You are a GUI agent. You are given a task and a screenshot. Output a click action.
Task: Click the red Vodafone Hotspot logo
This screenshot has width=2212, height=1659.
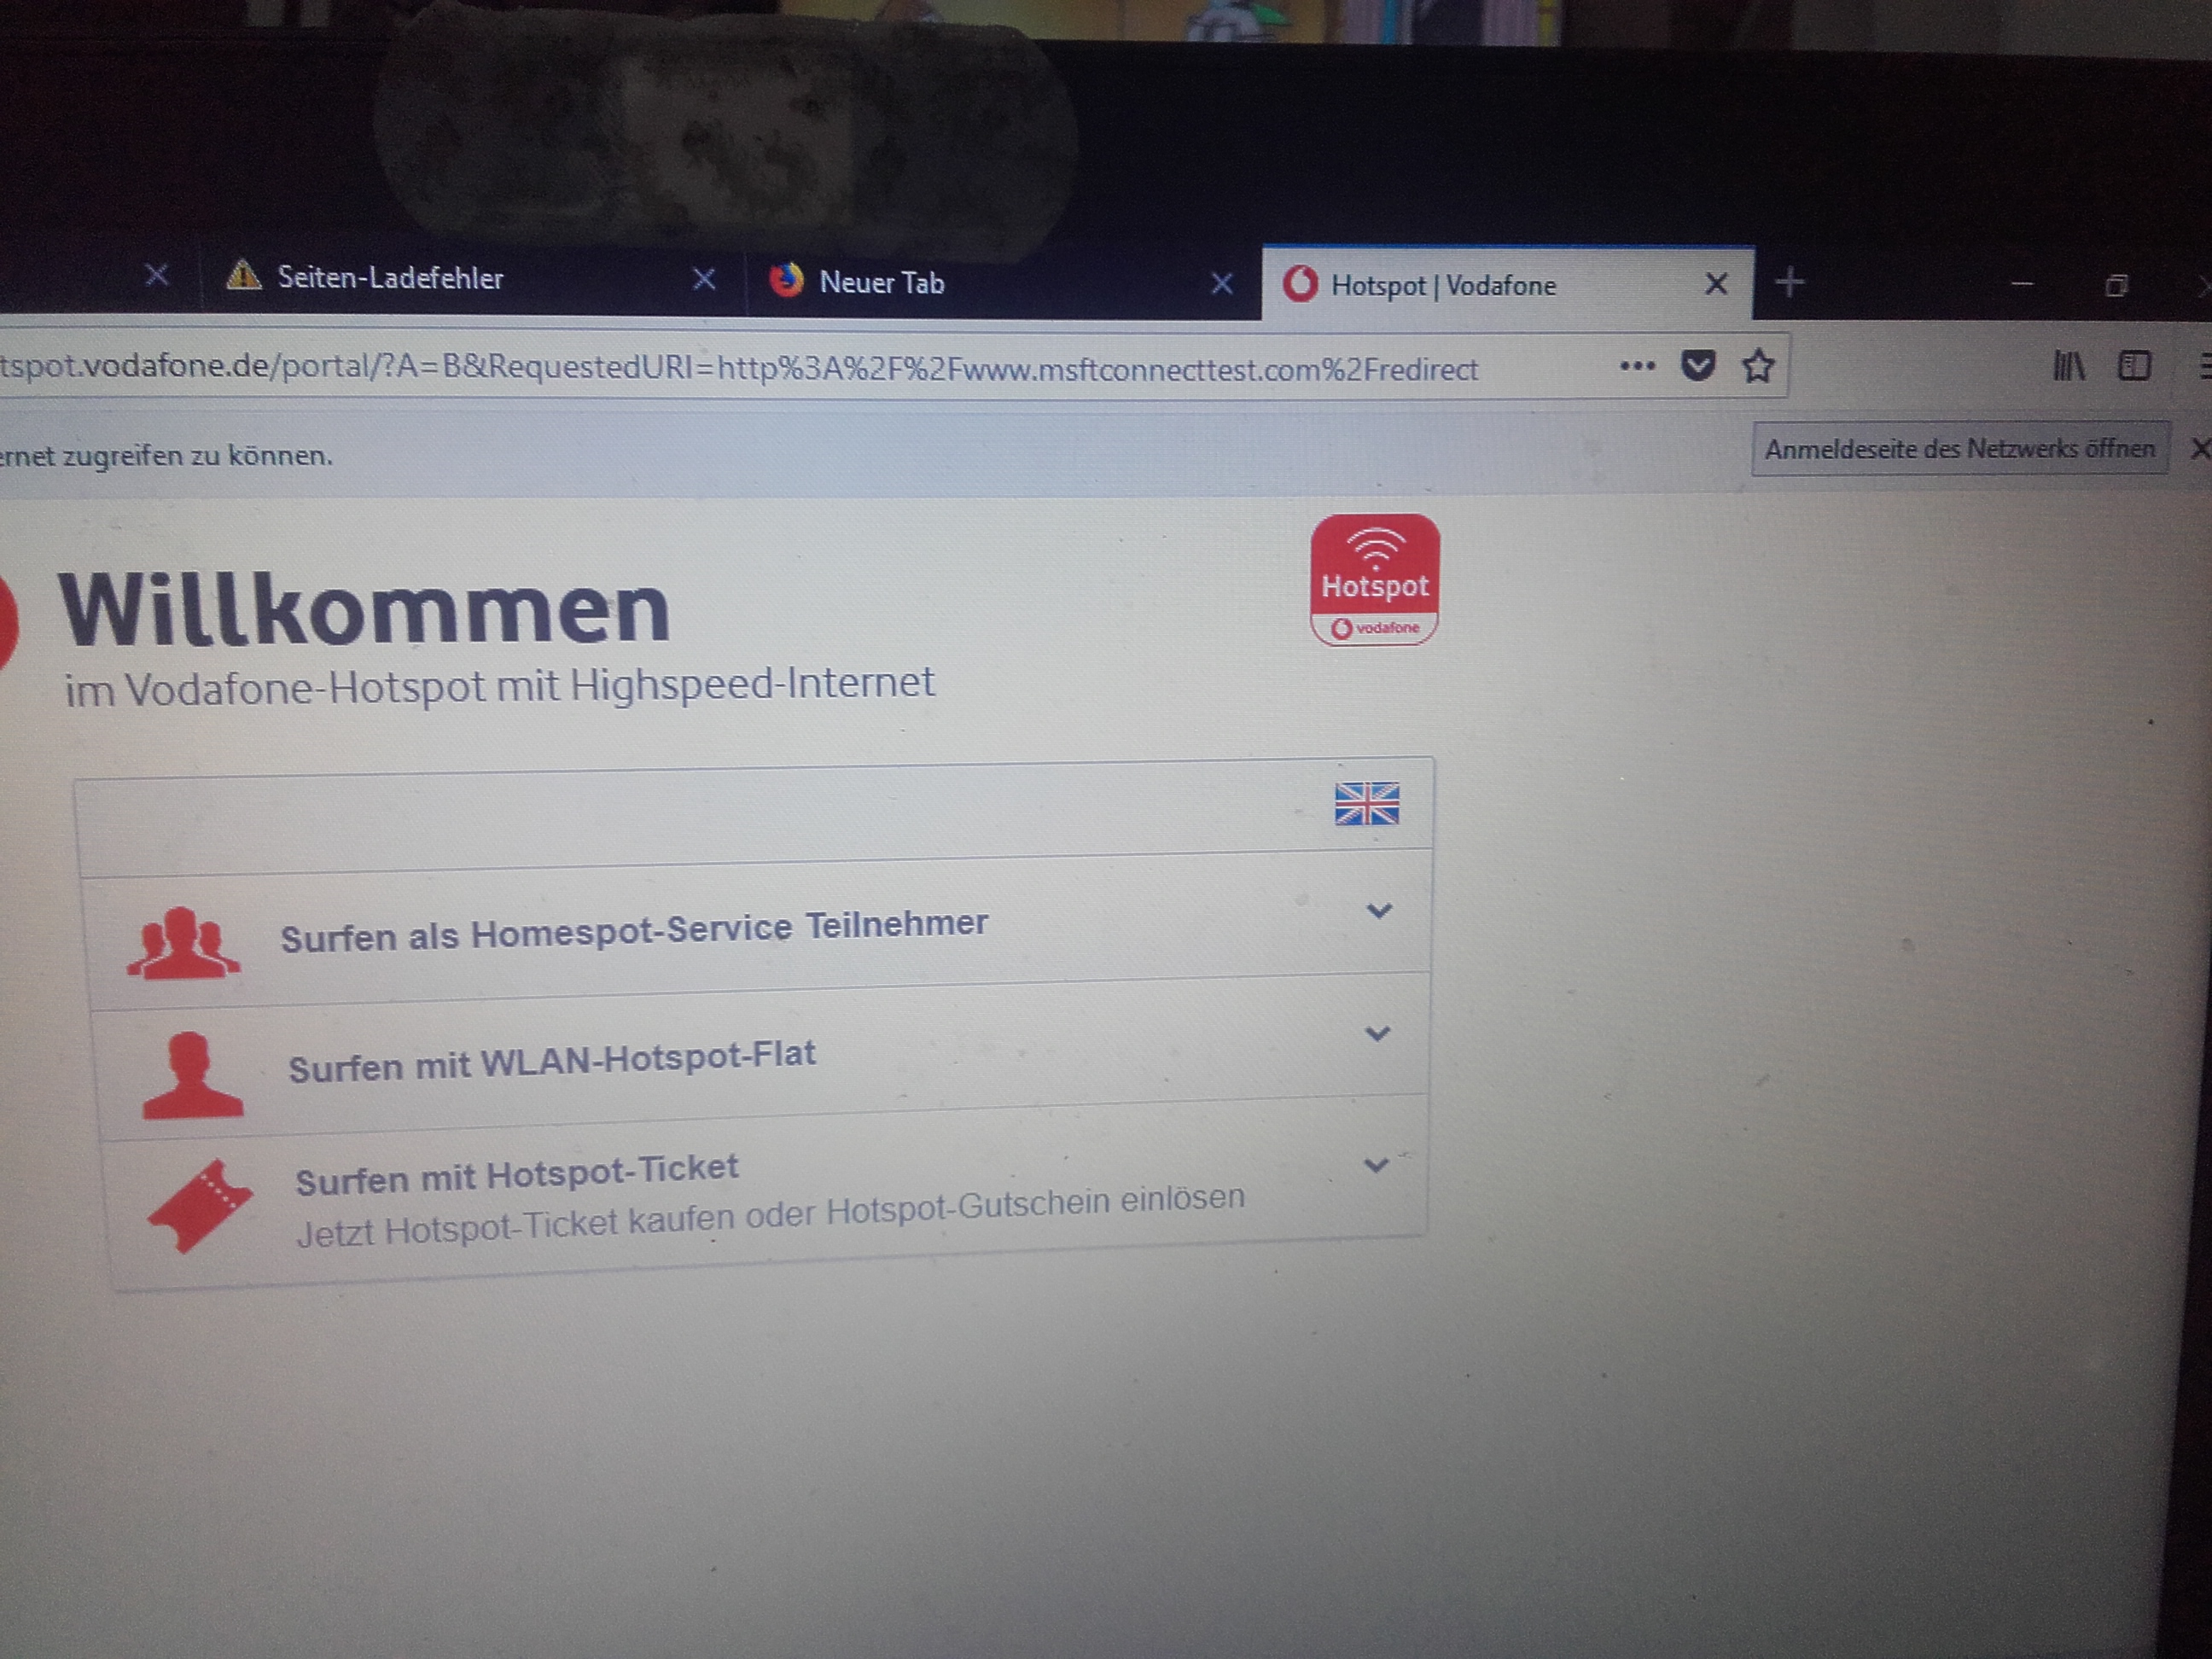point(1375,580)
